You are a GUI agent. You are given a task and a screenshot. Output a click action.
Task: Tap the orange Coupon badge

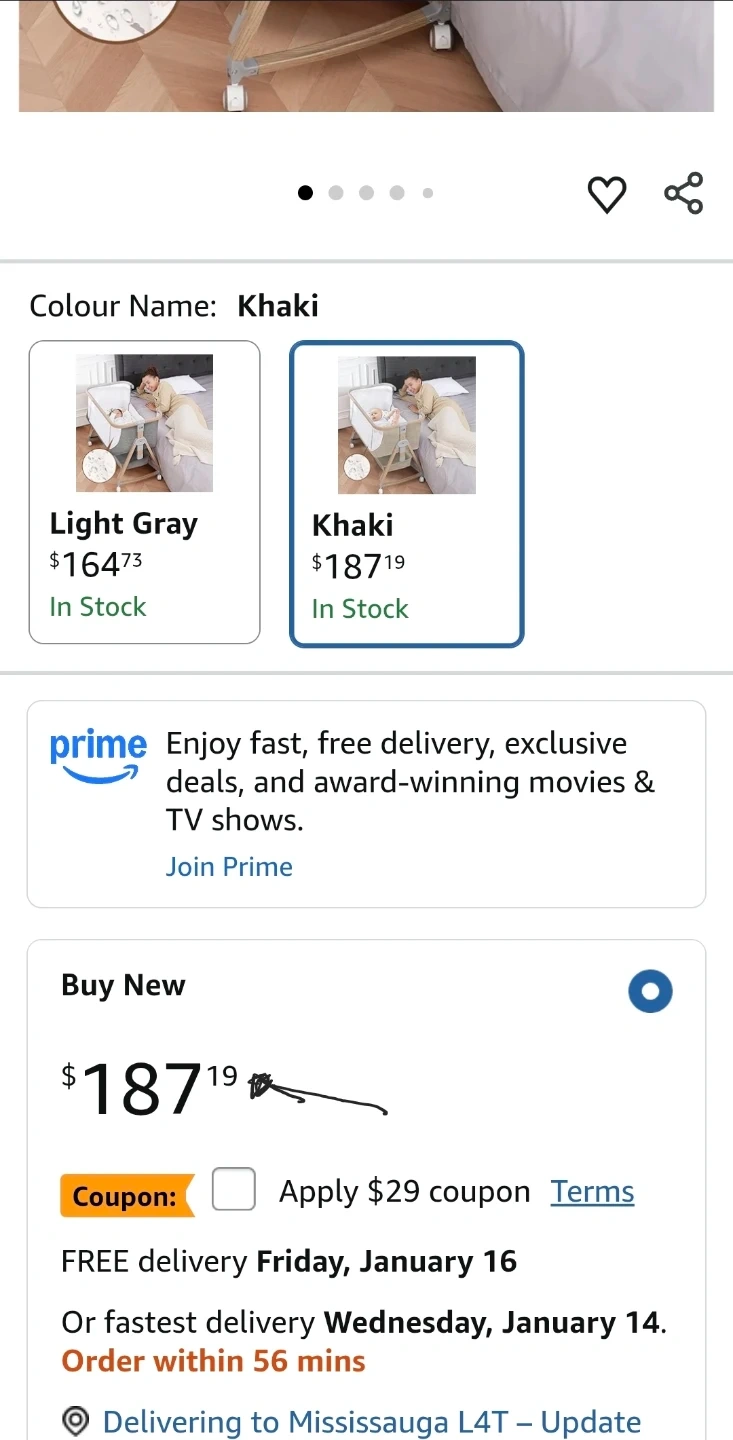[x=125, y=1196]
